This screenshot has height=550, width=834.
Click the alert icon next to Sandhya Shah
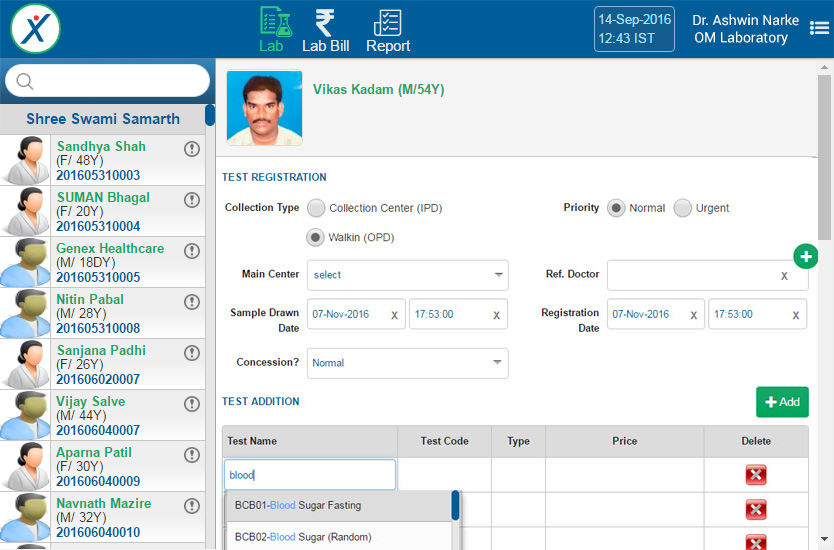point(192,149)
